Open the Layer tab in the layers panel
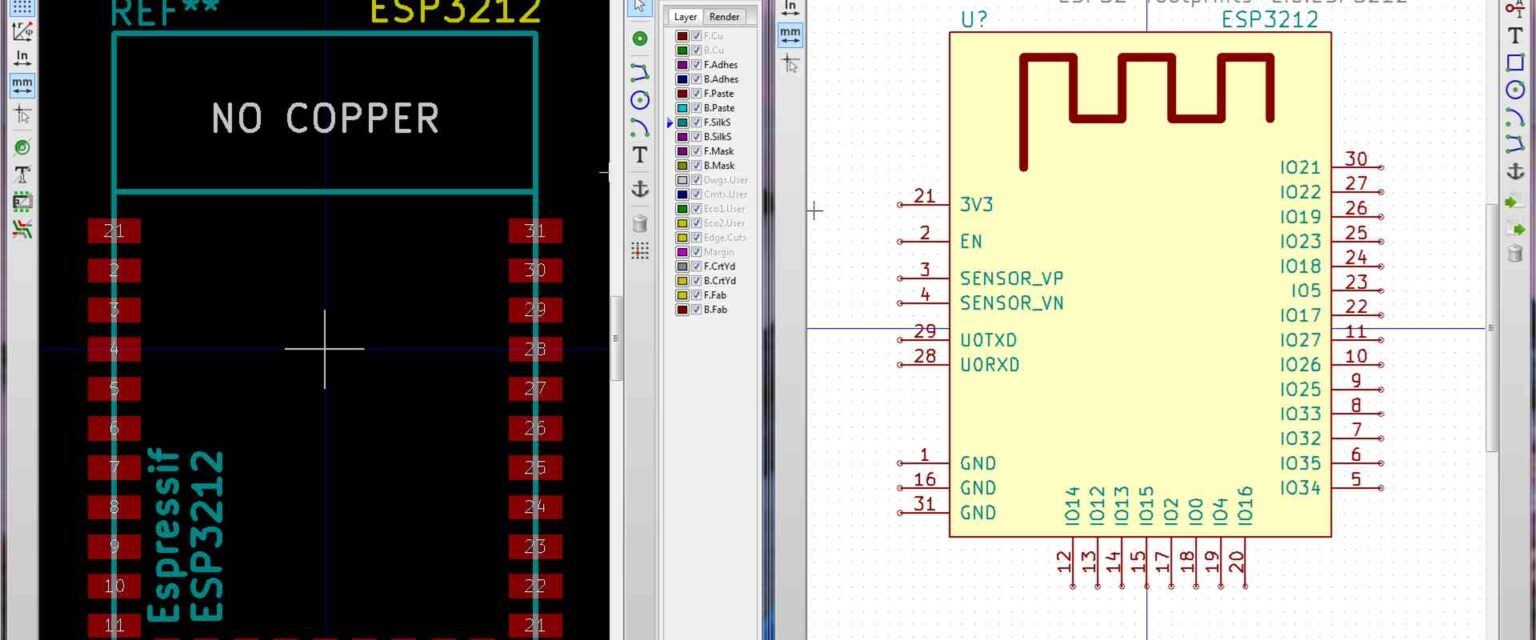The width and height of the screenshot is (1536, 640). click(x=688, y=16)
